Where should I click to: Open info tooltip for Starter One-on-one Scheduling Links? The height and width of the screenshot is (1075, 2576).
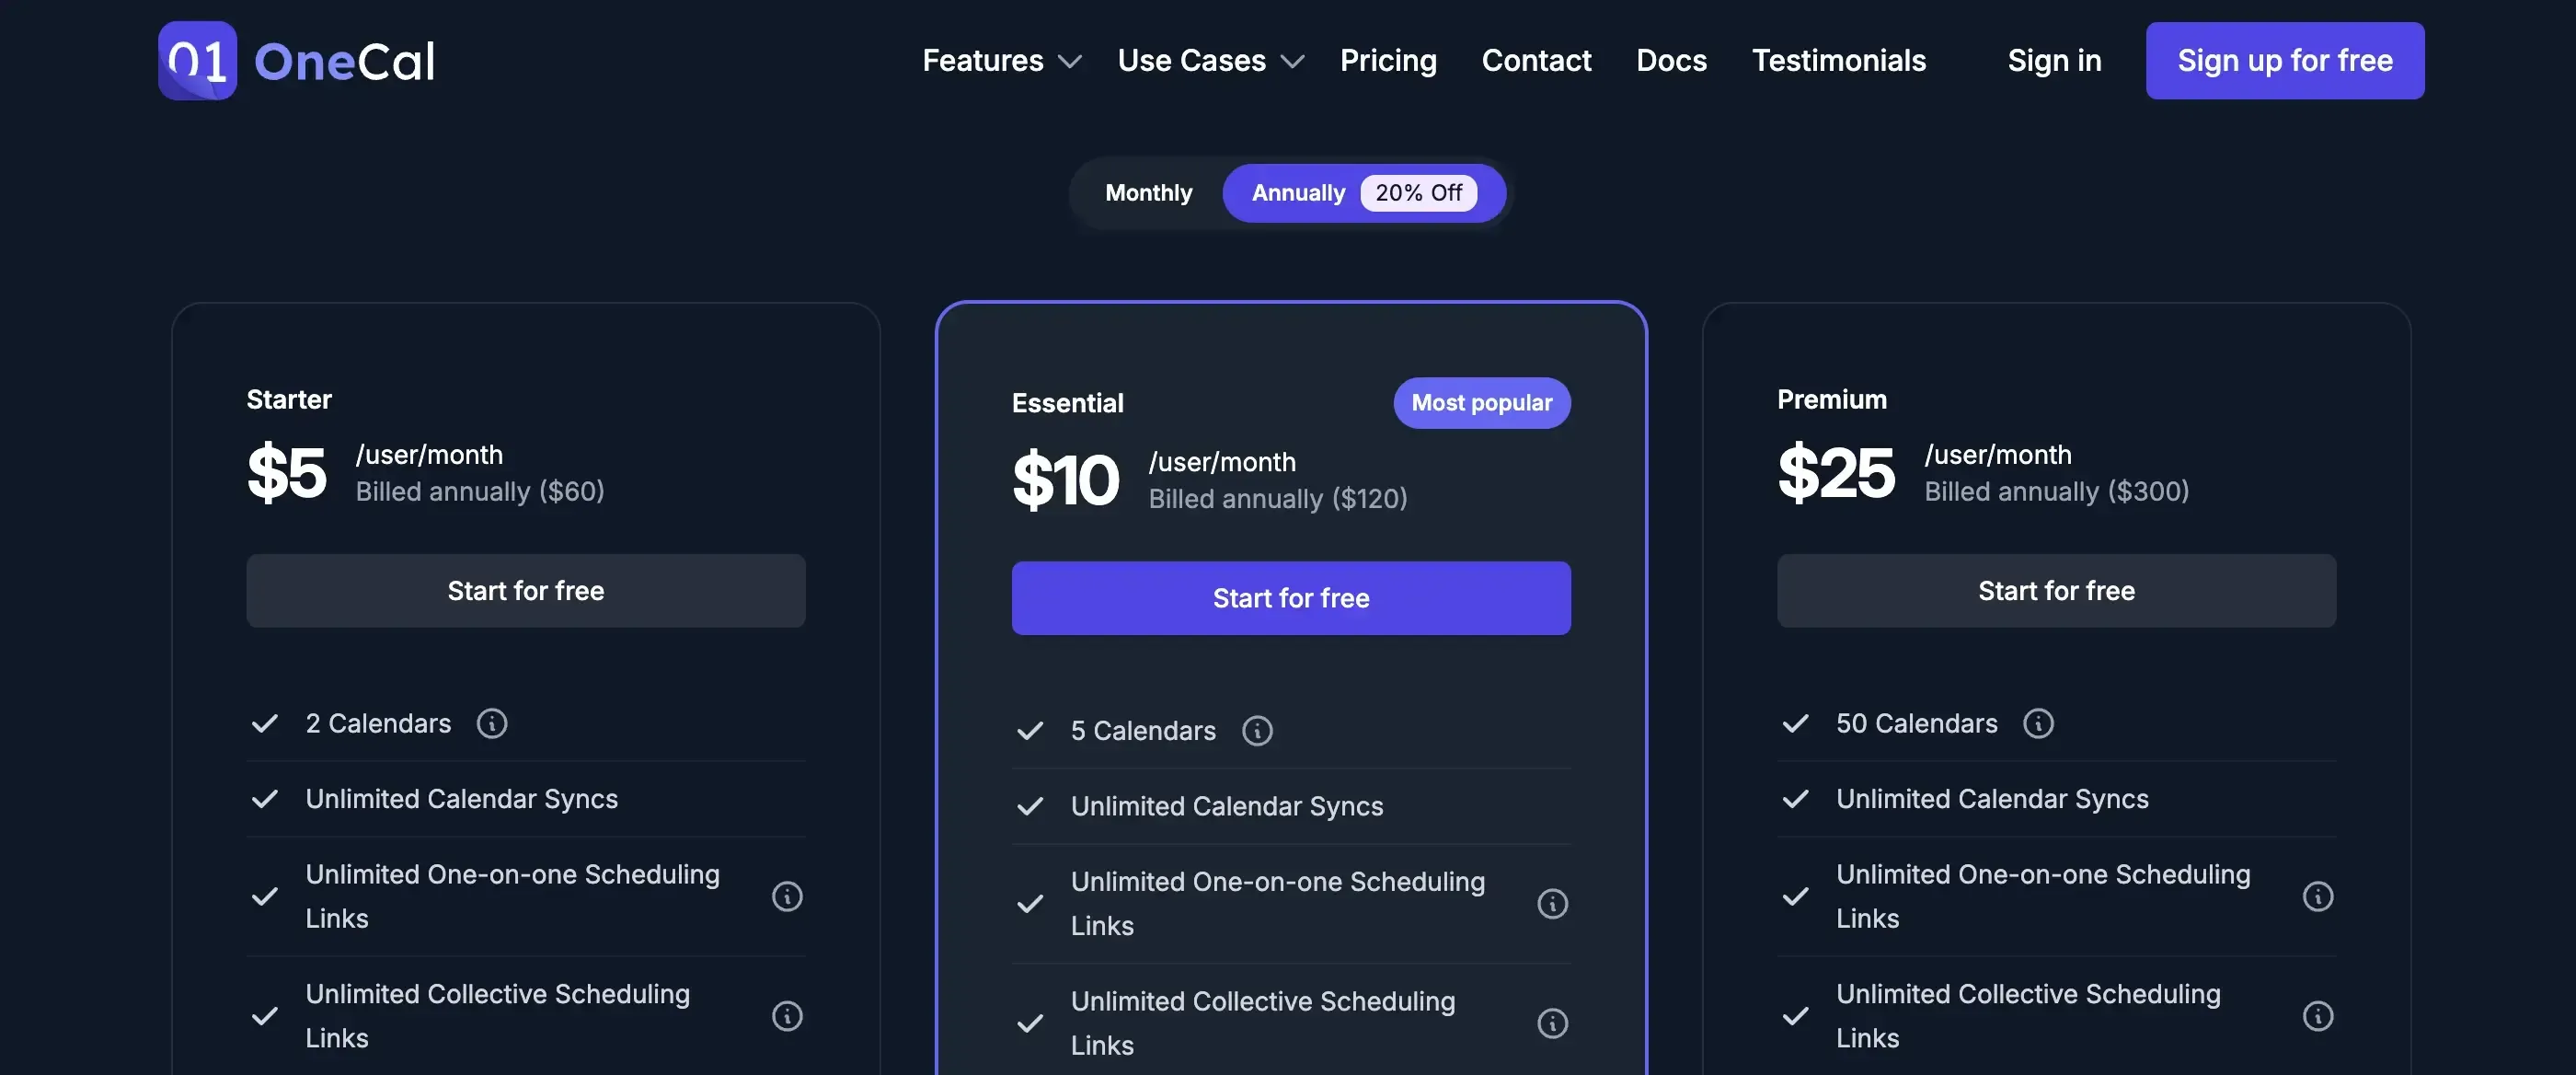click(x=787, y=896)
